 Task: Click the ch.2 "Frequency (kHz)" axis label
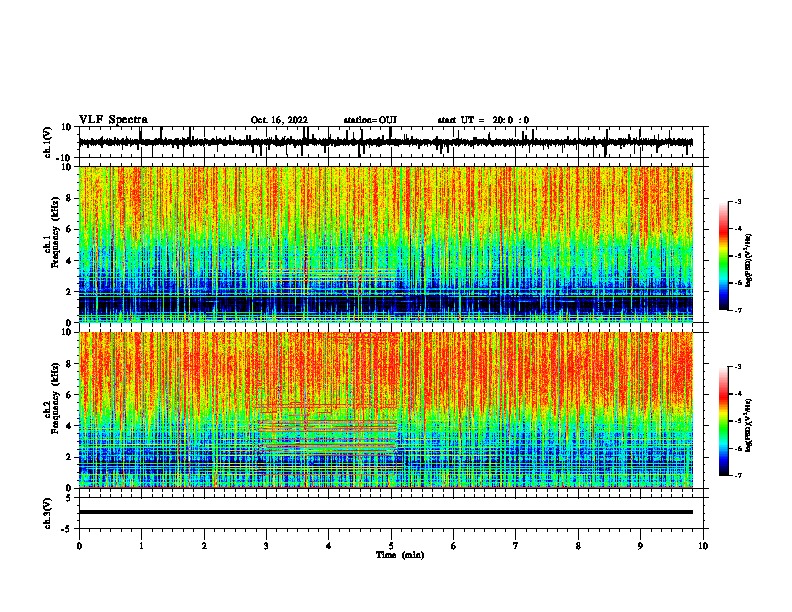55,398
